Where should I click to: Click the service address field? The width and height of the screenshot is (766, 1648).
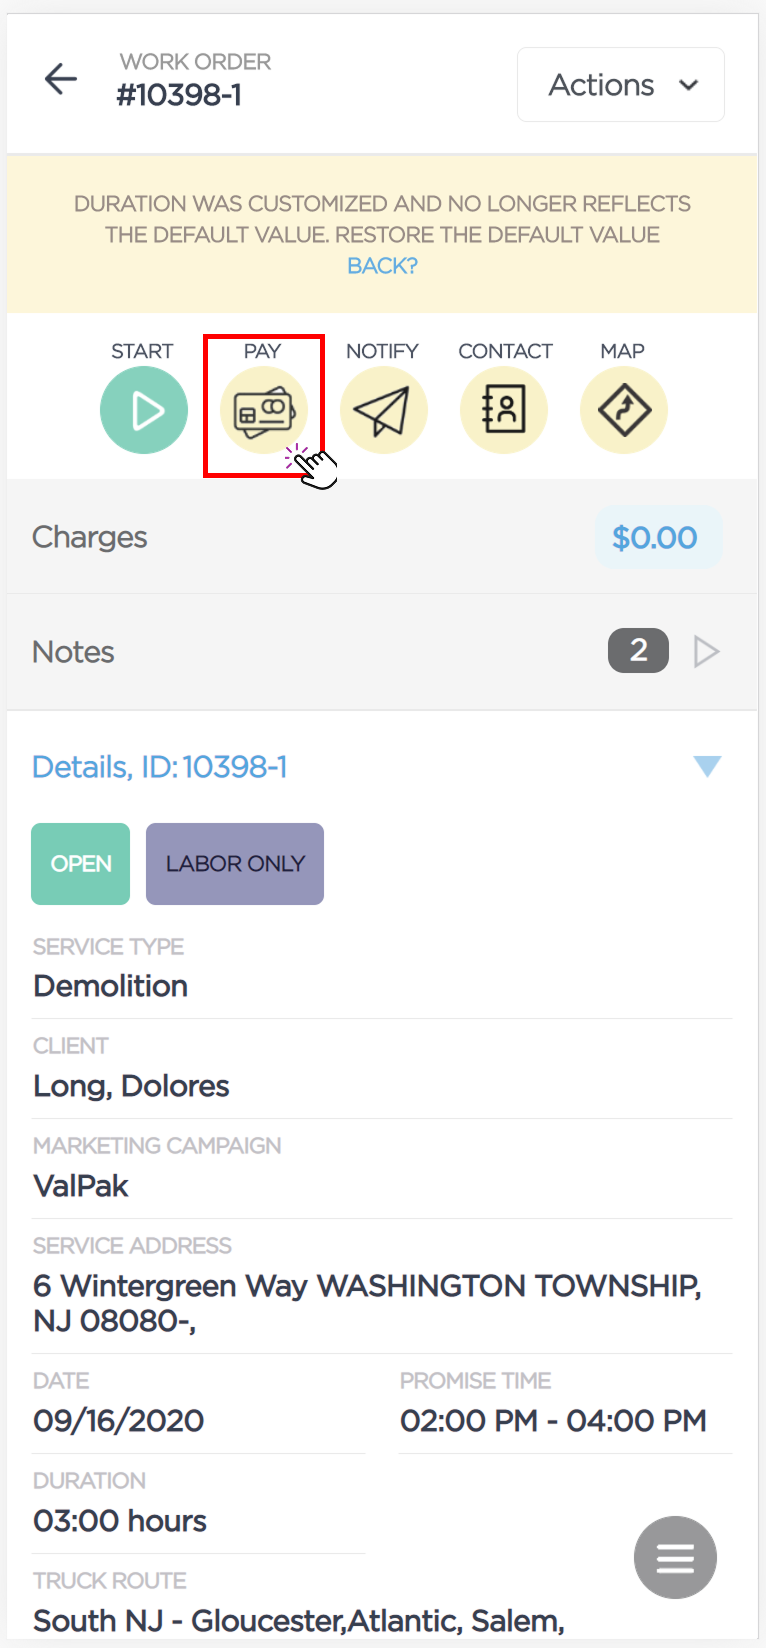382,1287
